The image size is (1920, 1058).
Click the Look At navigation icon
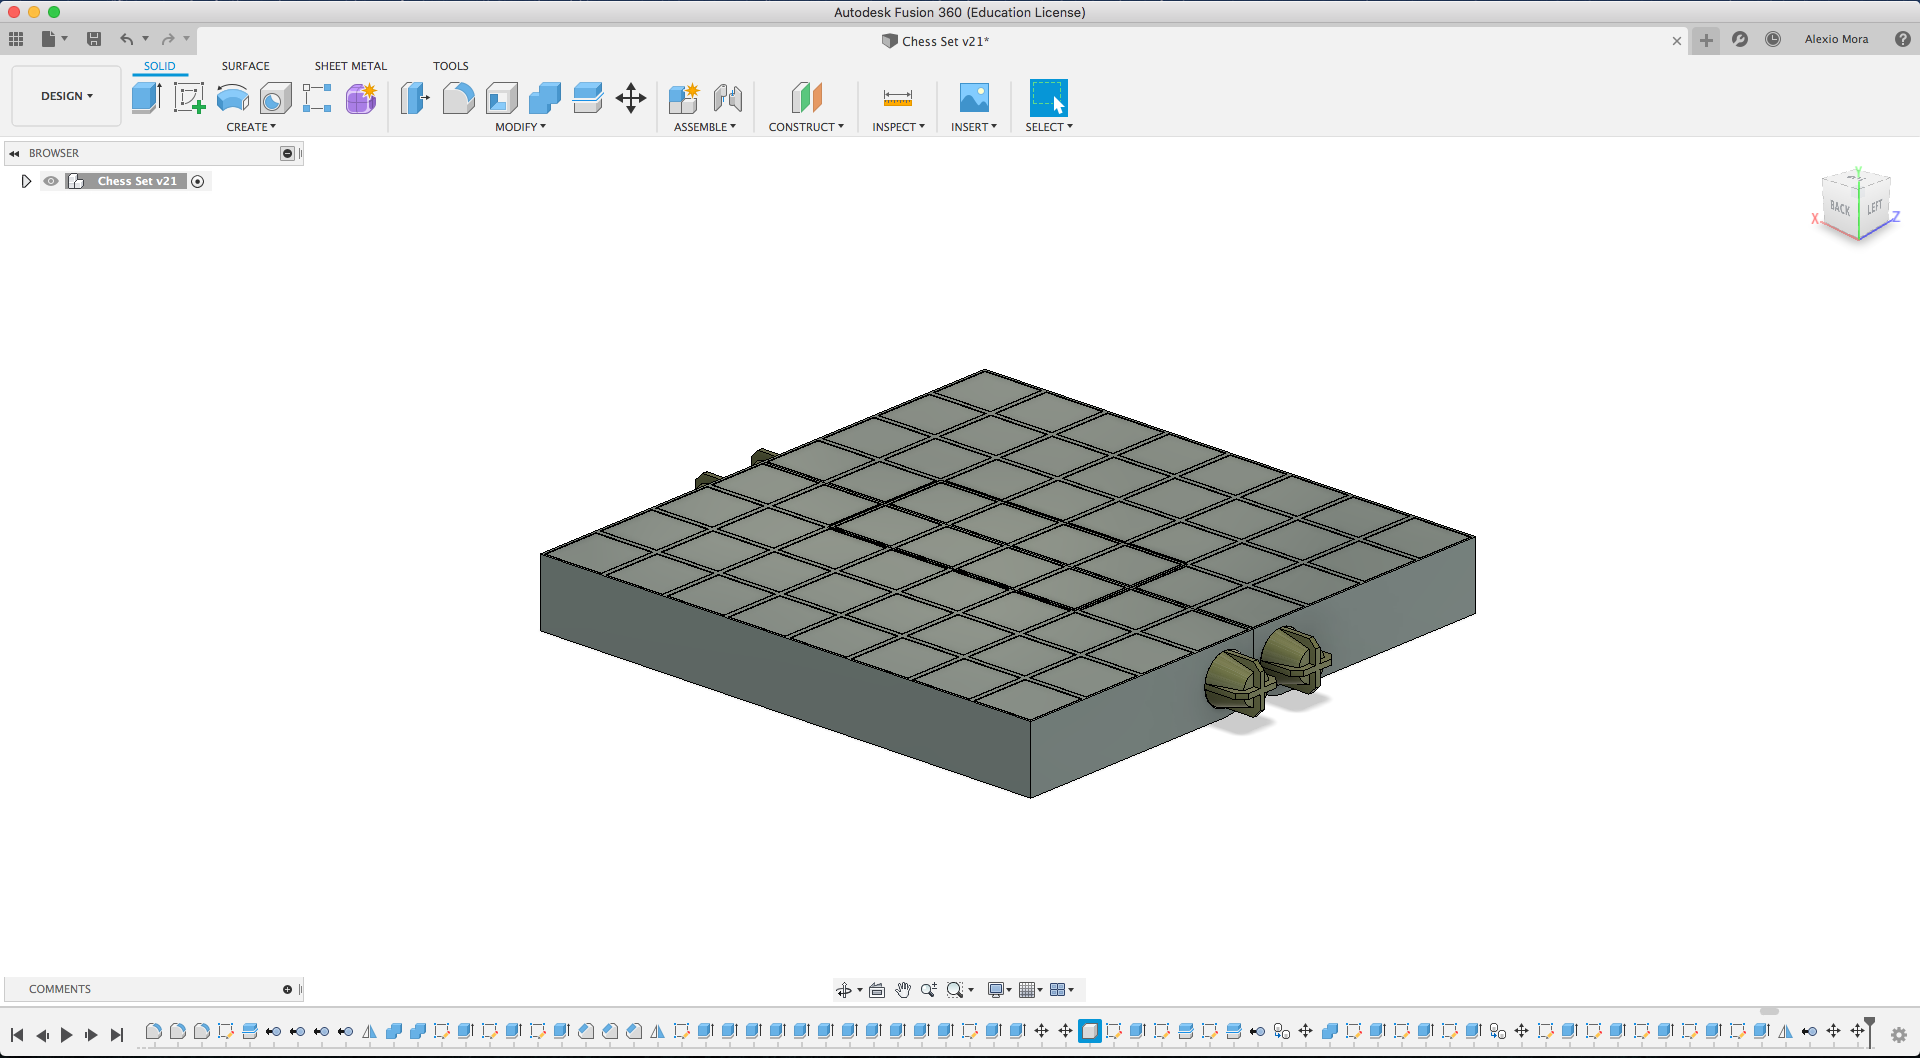point(877,990)
